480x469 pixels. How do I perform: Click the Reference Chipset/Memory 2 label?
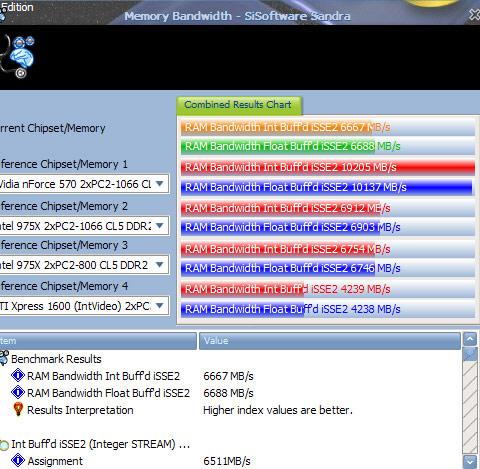coord(64,206)
